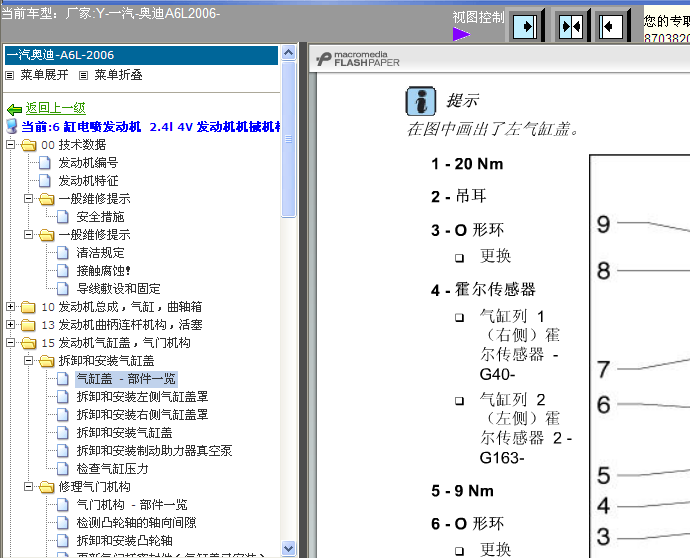The height and width of the screenshot is (558, 690).
Task: Expand the 10 发动机总成 folder
Action: (11, 307)
